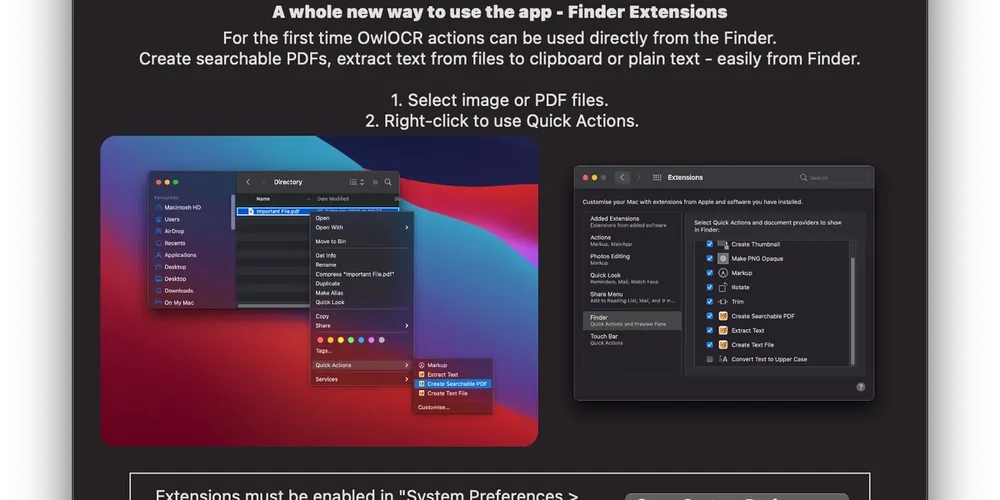The width and height of the screenshot is (1000, 500).
Task: Enable the Convert Text to Upper Case checkbox
Action: 709,359
